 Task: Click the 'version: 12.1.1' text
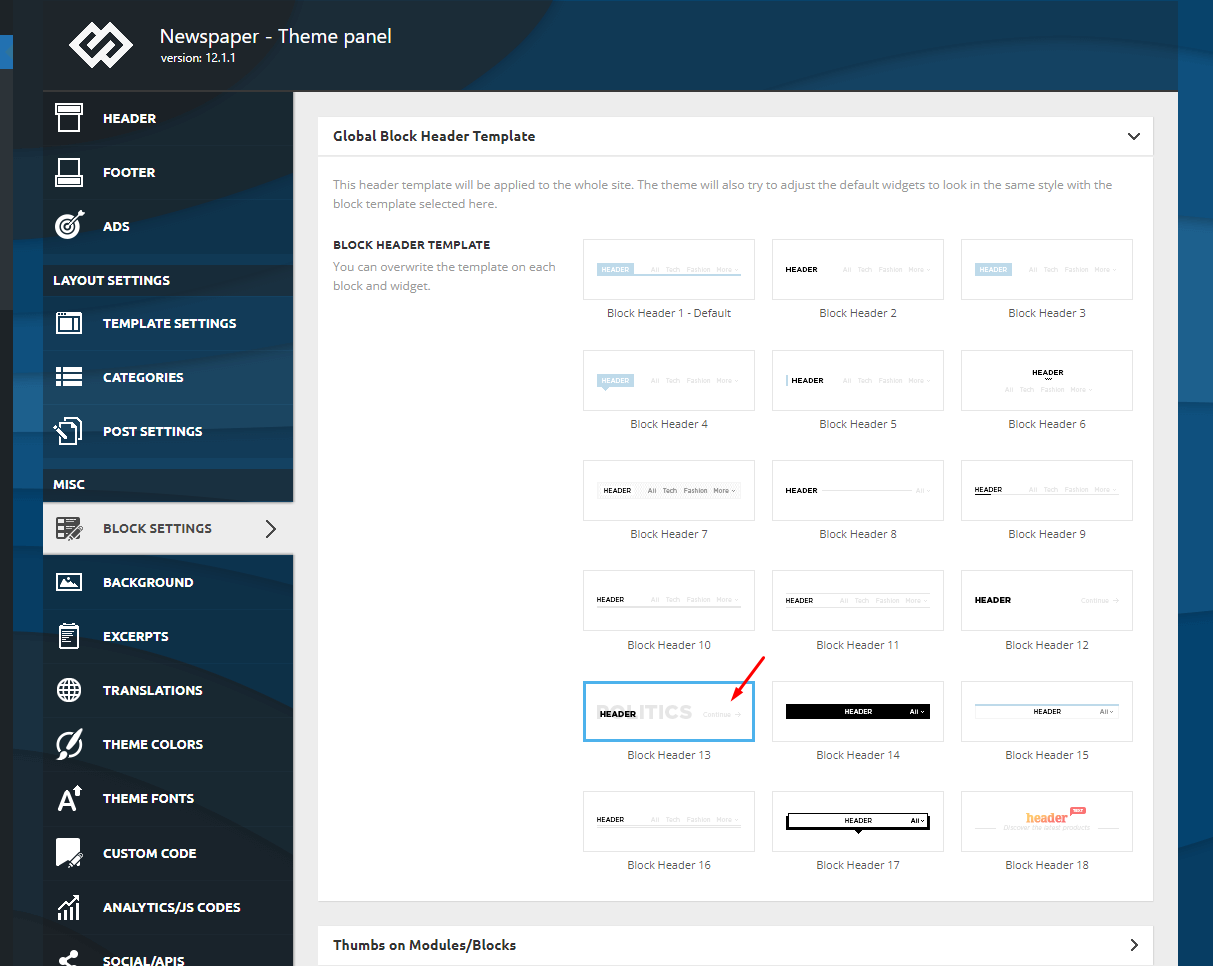198,58
